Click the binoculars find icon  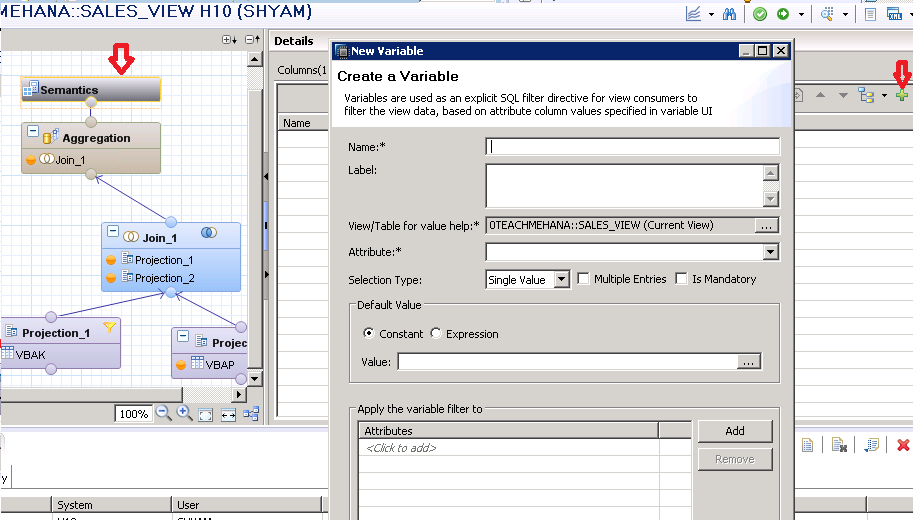click(729, 14)
